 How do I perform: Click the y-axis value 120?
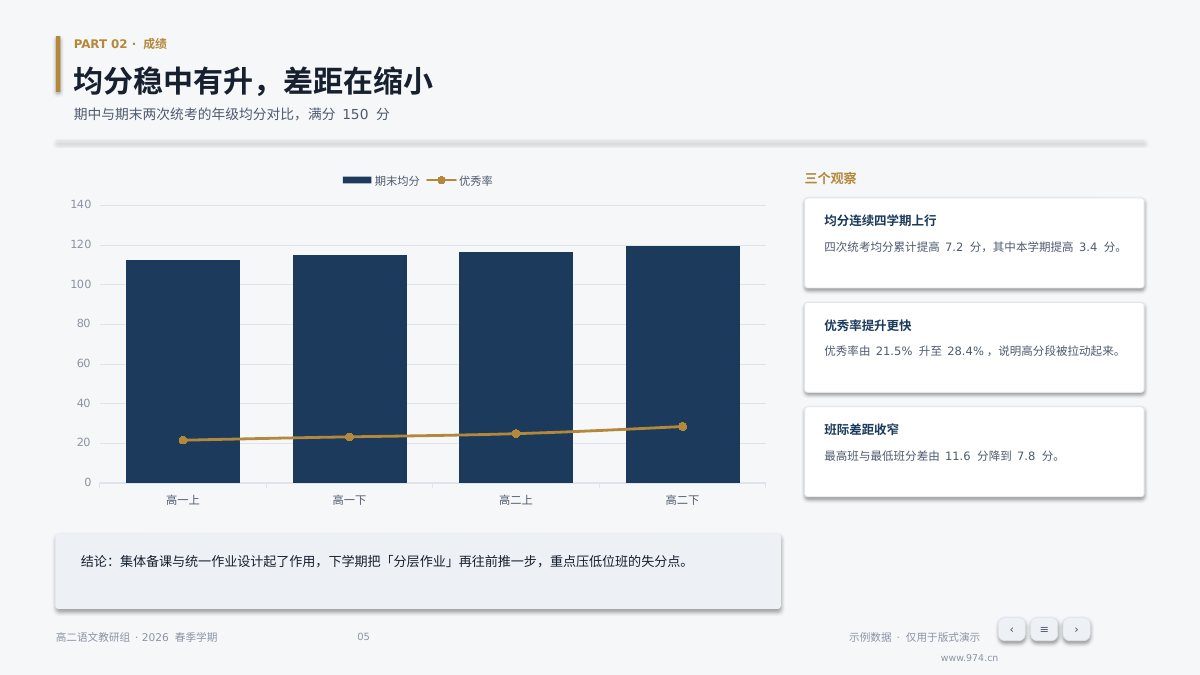pyautogui.click(x=81, y=245)
